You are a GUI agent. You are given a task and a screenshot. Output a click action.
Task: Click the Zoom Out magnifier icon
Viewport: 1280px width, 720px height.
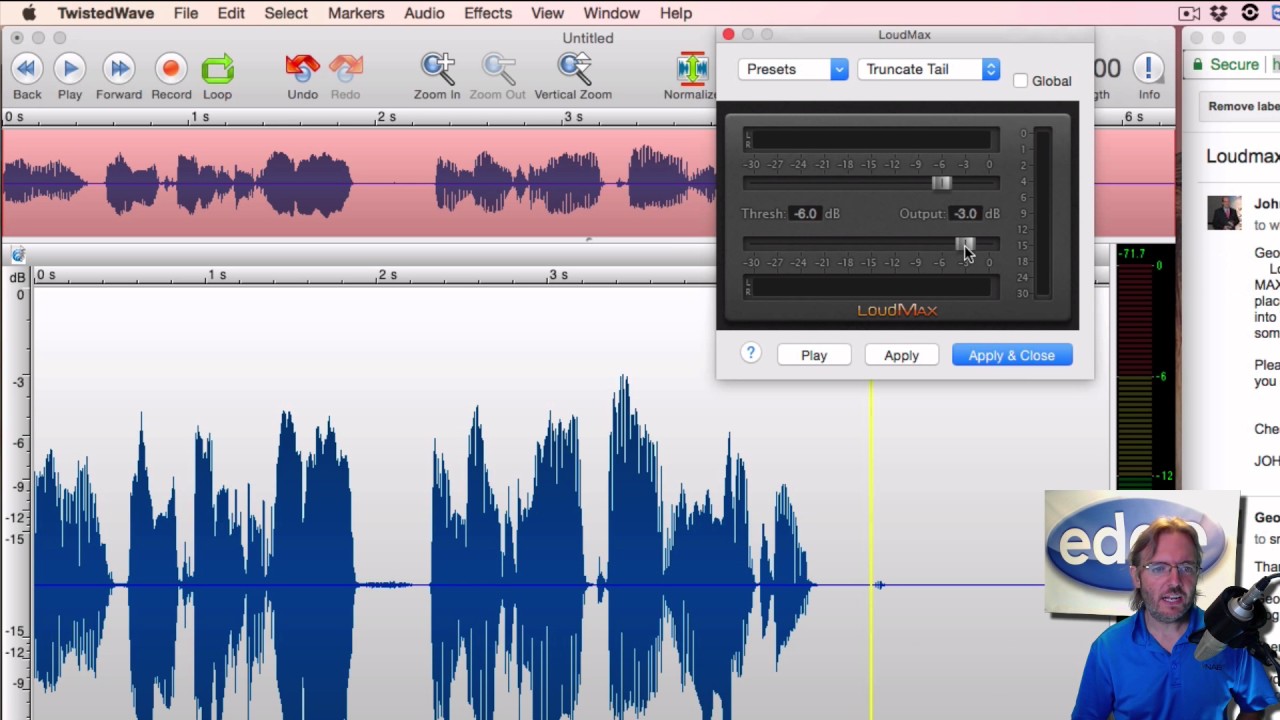pyautogui.click(x=497, y=68)
